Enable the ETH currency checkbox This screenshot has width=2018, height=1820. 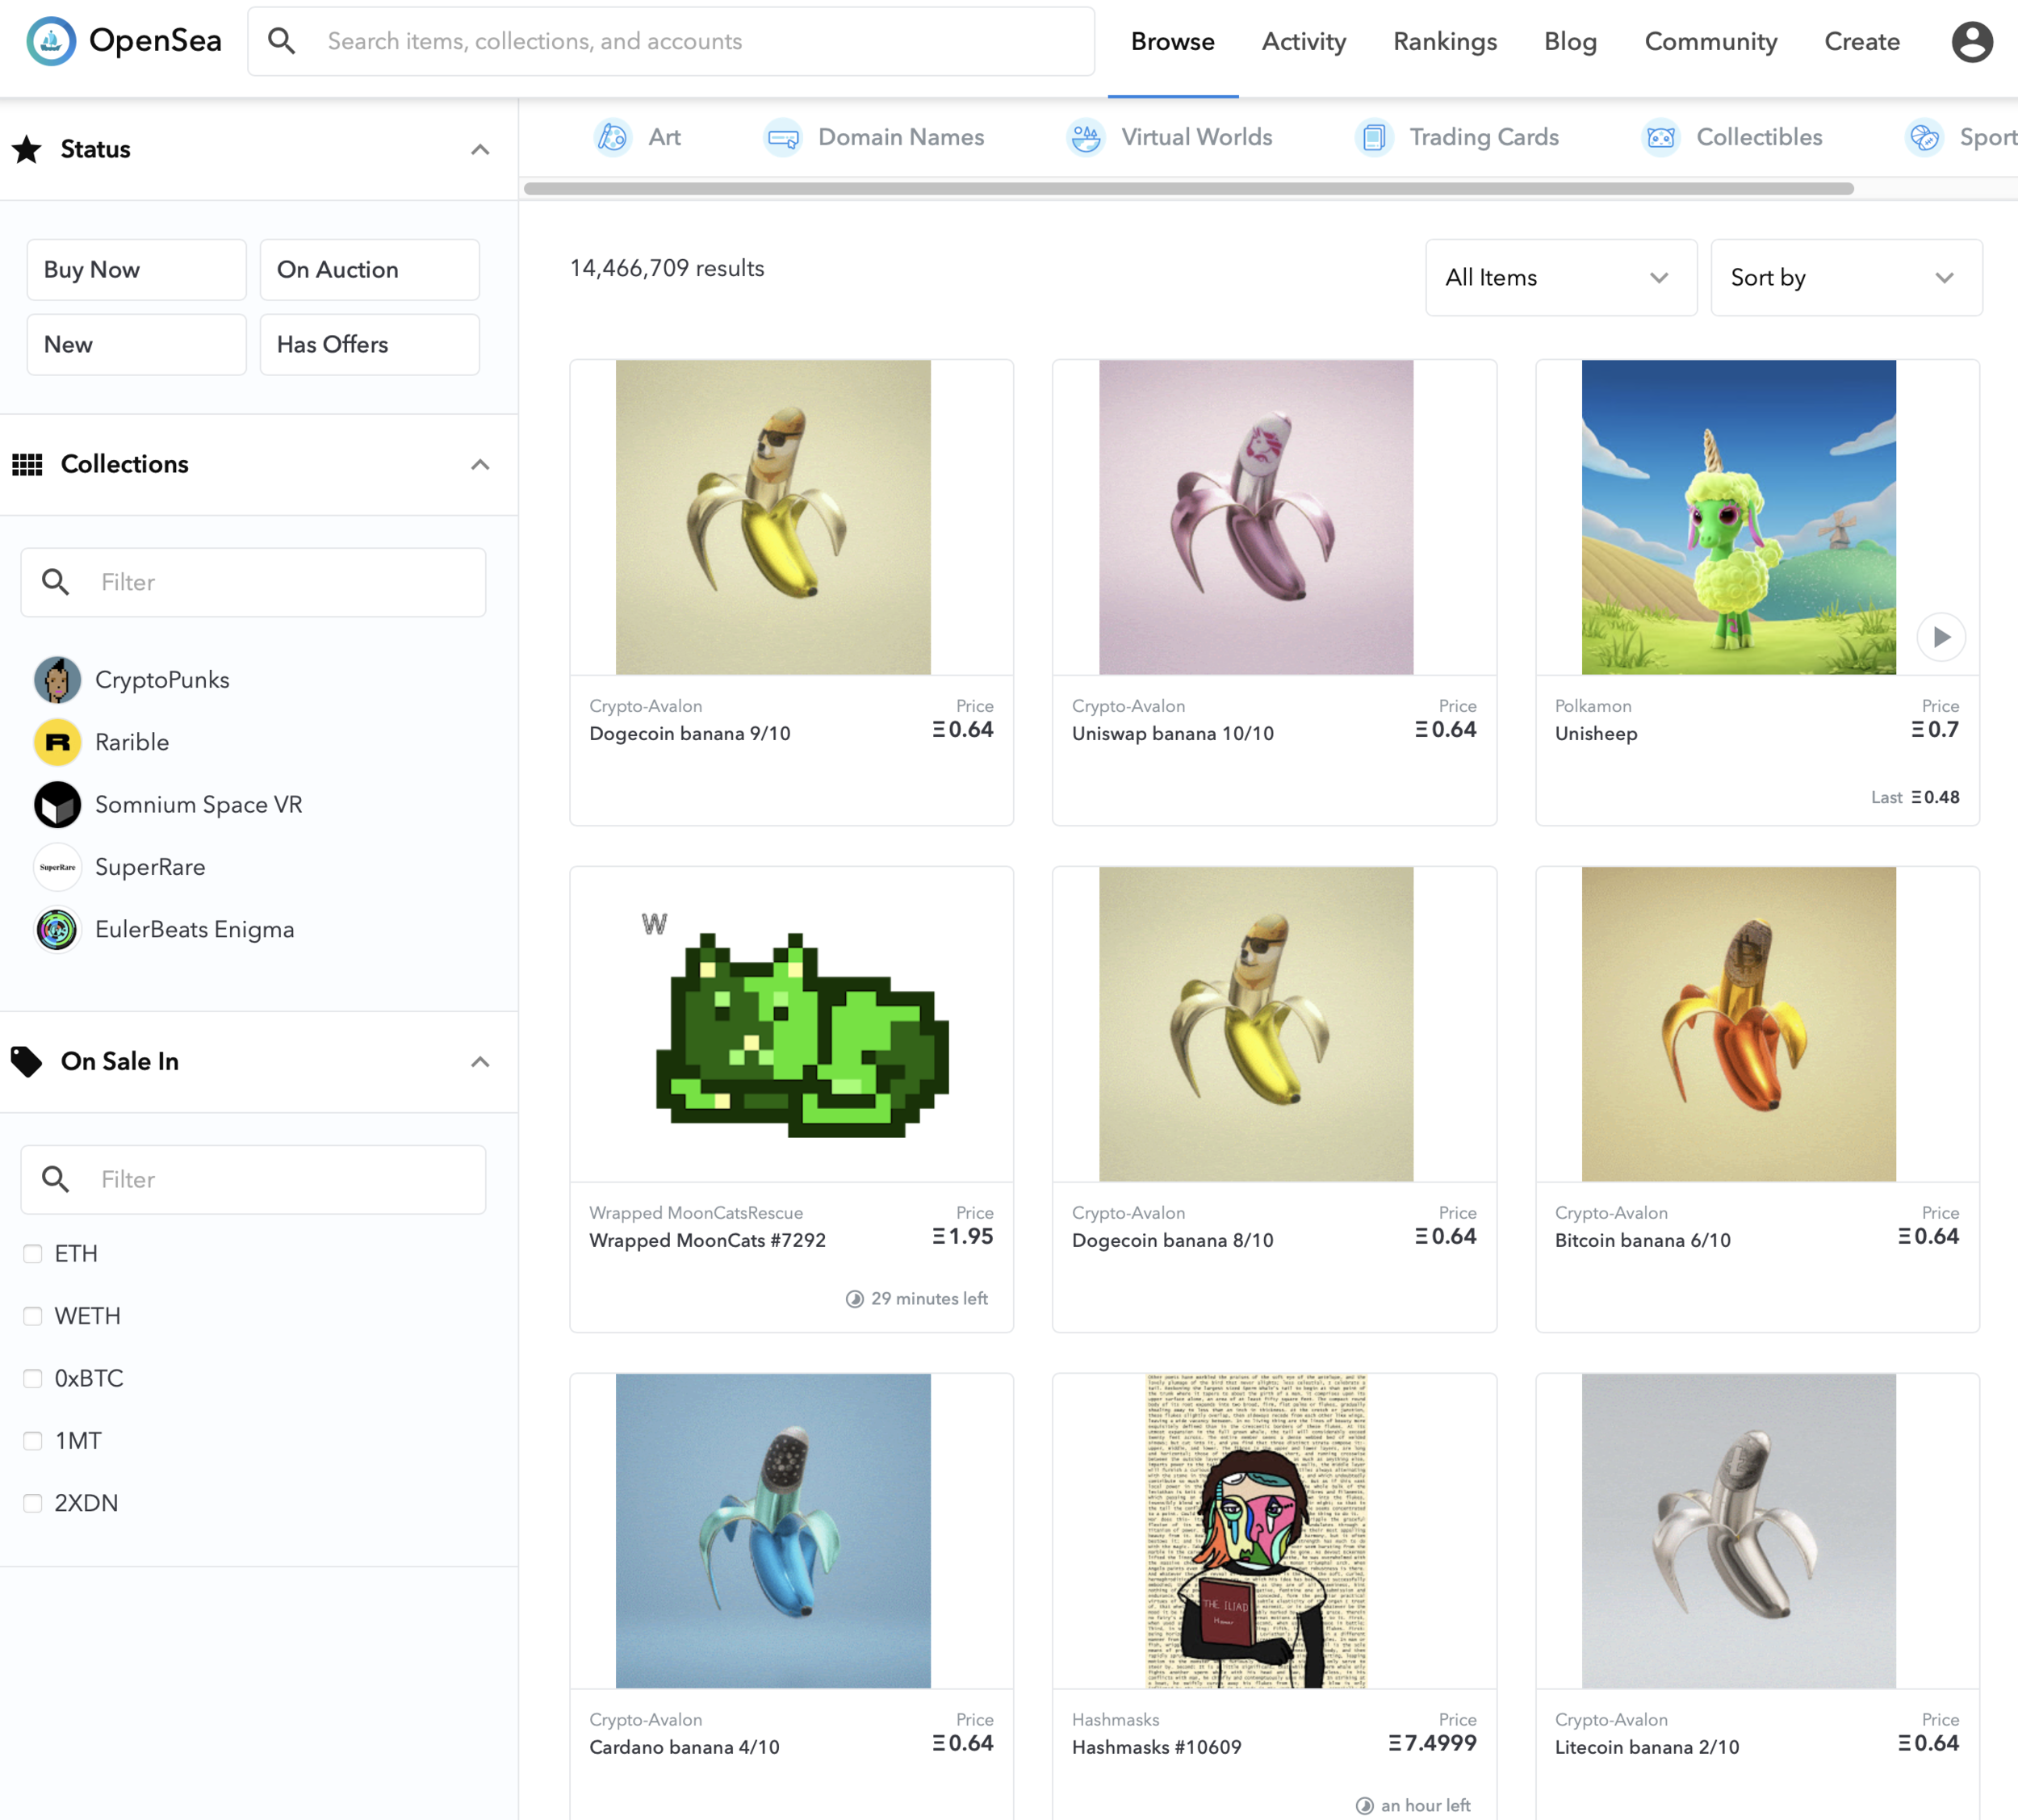point(33,1254)
